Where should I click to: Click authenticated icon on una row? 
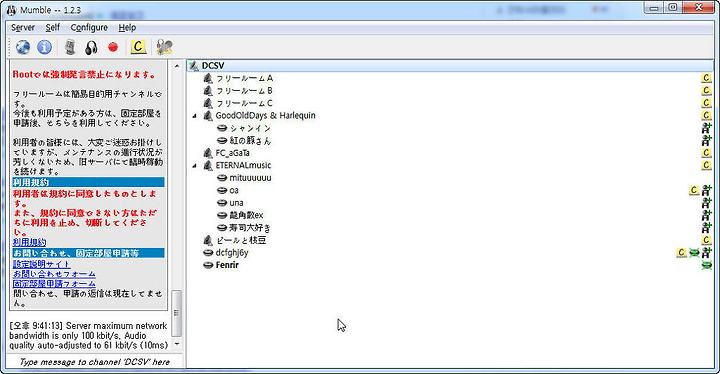706,203
